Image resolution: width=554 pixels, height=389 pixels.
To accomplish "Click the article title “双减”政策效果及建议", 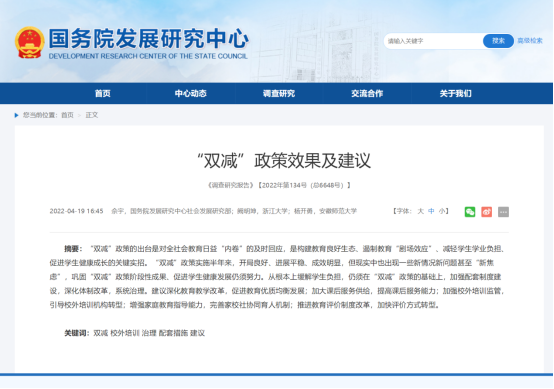I will [x=284, y=161].
